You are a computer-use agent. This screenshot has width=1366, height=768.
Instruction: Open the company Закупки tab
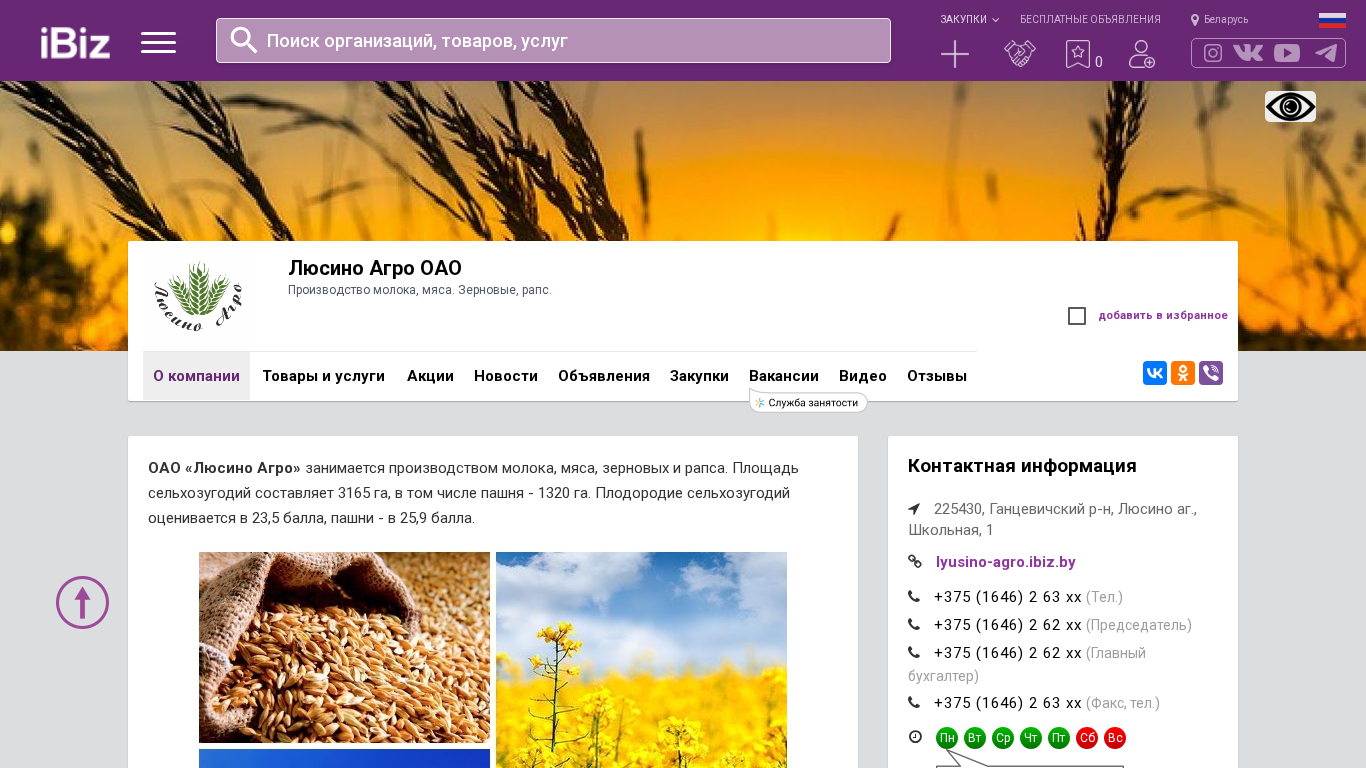[x=699, y=376]
